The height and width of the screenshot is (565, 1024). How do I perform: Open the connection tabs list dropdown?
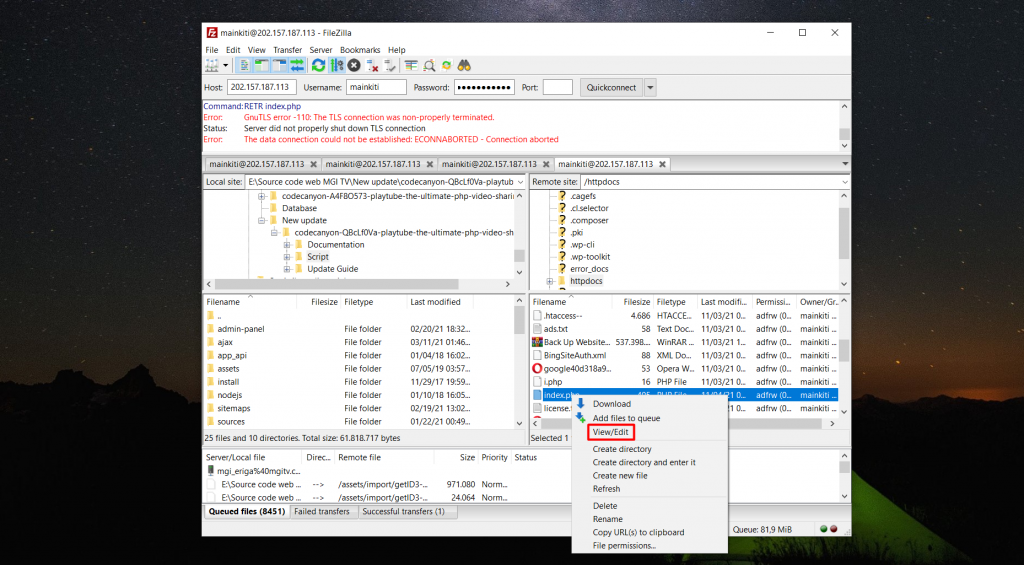click(845, 164)
